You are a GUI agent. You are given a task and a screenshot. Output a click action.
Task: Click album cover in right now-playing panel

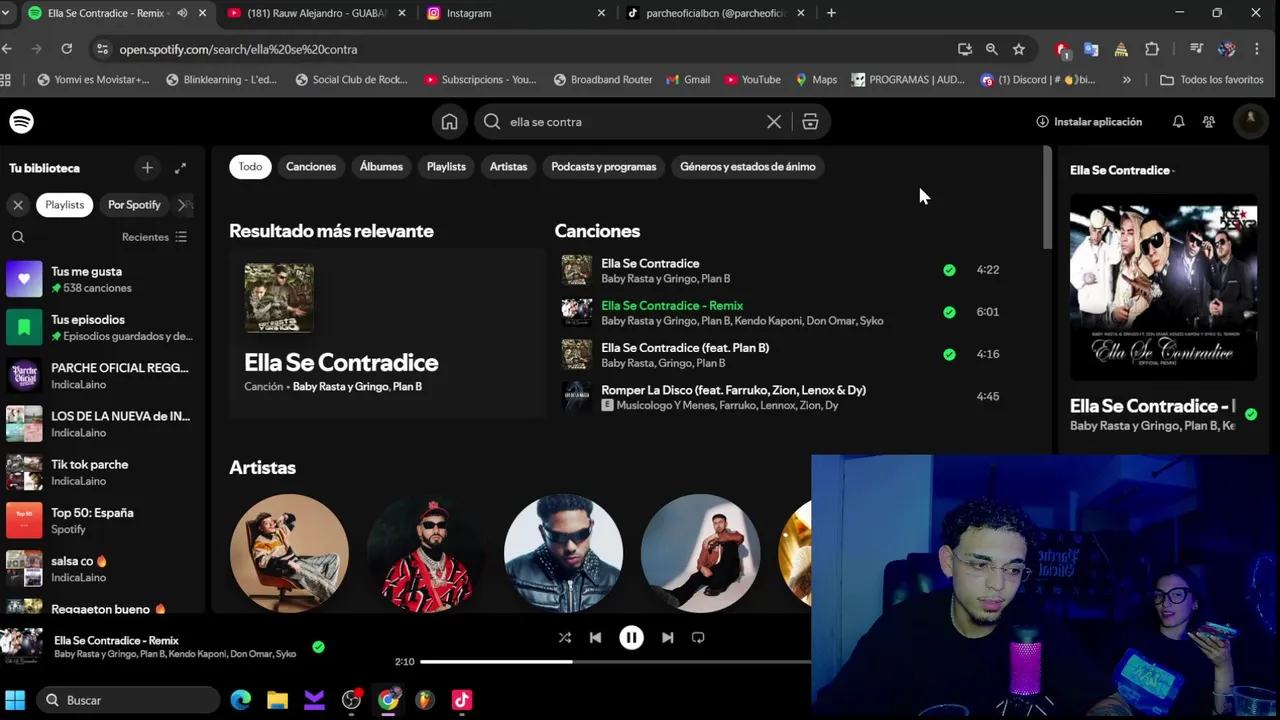[x=1163, y=288]
